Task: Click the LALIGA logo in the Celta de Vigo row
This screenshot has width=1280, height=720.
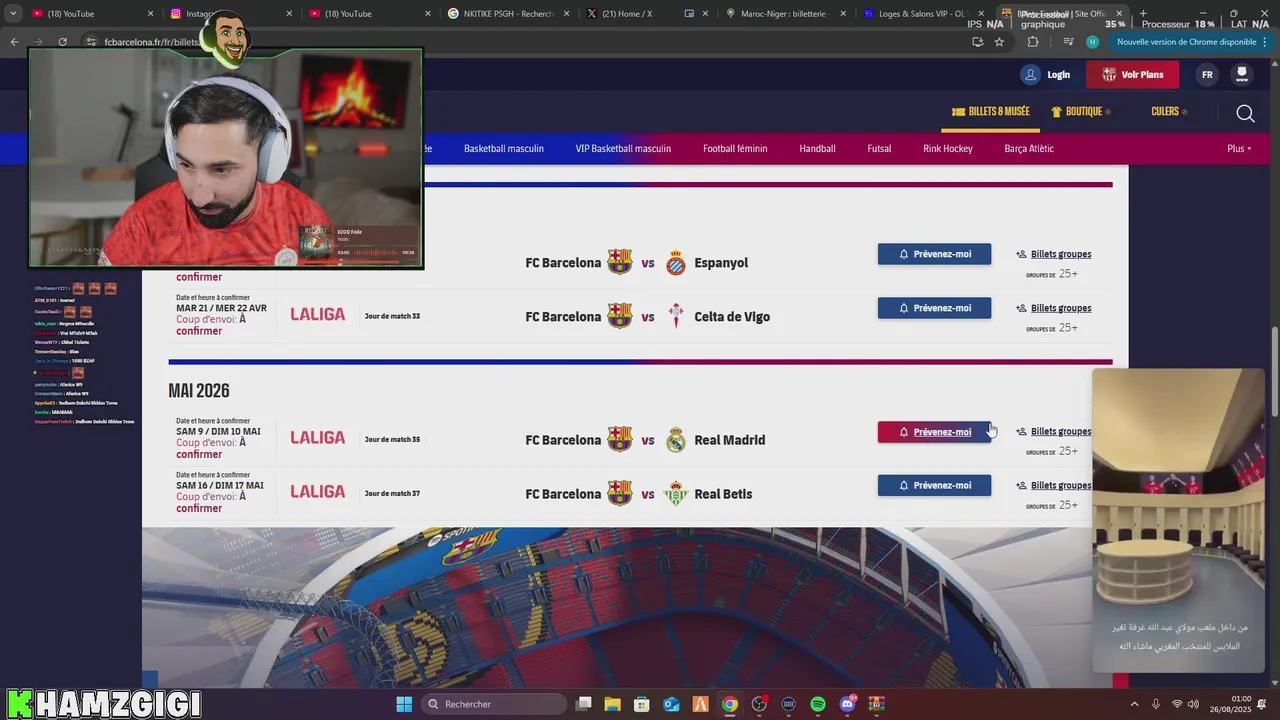Action: [x=318, y=315]
